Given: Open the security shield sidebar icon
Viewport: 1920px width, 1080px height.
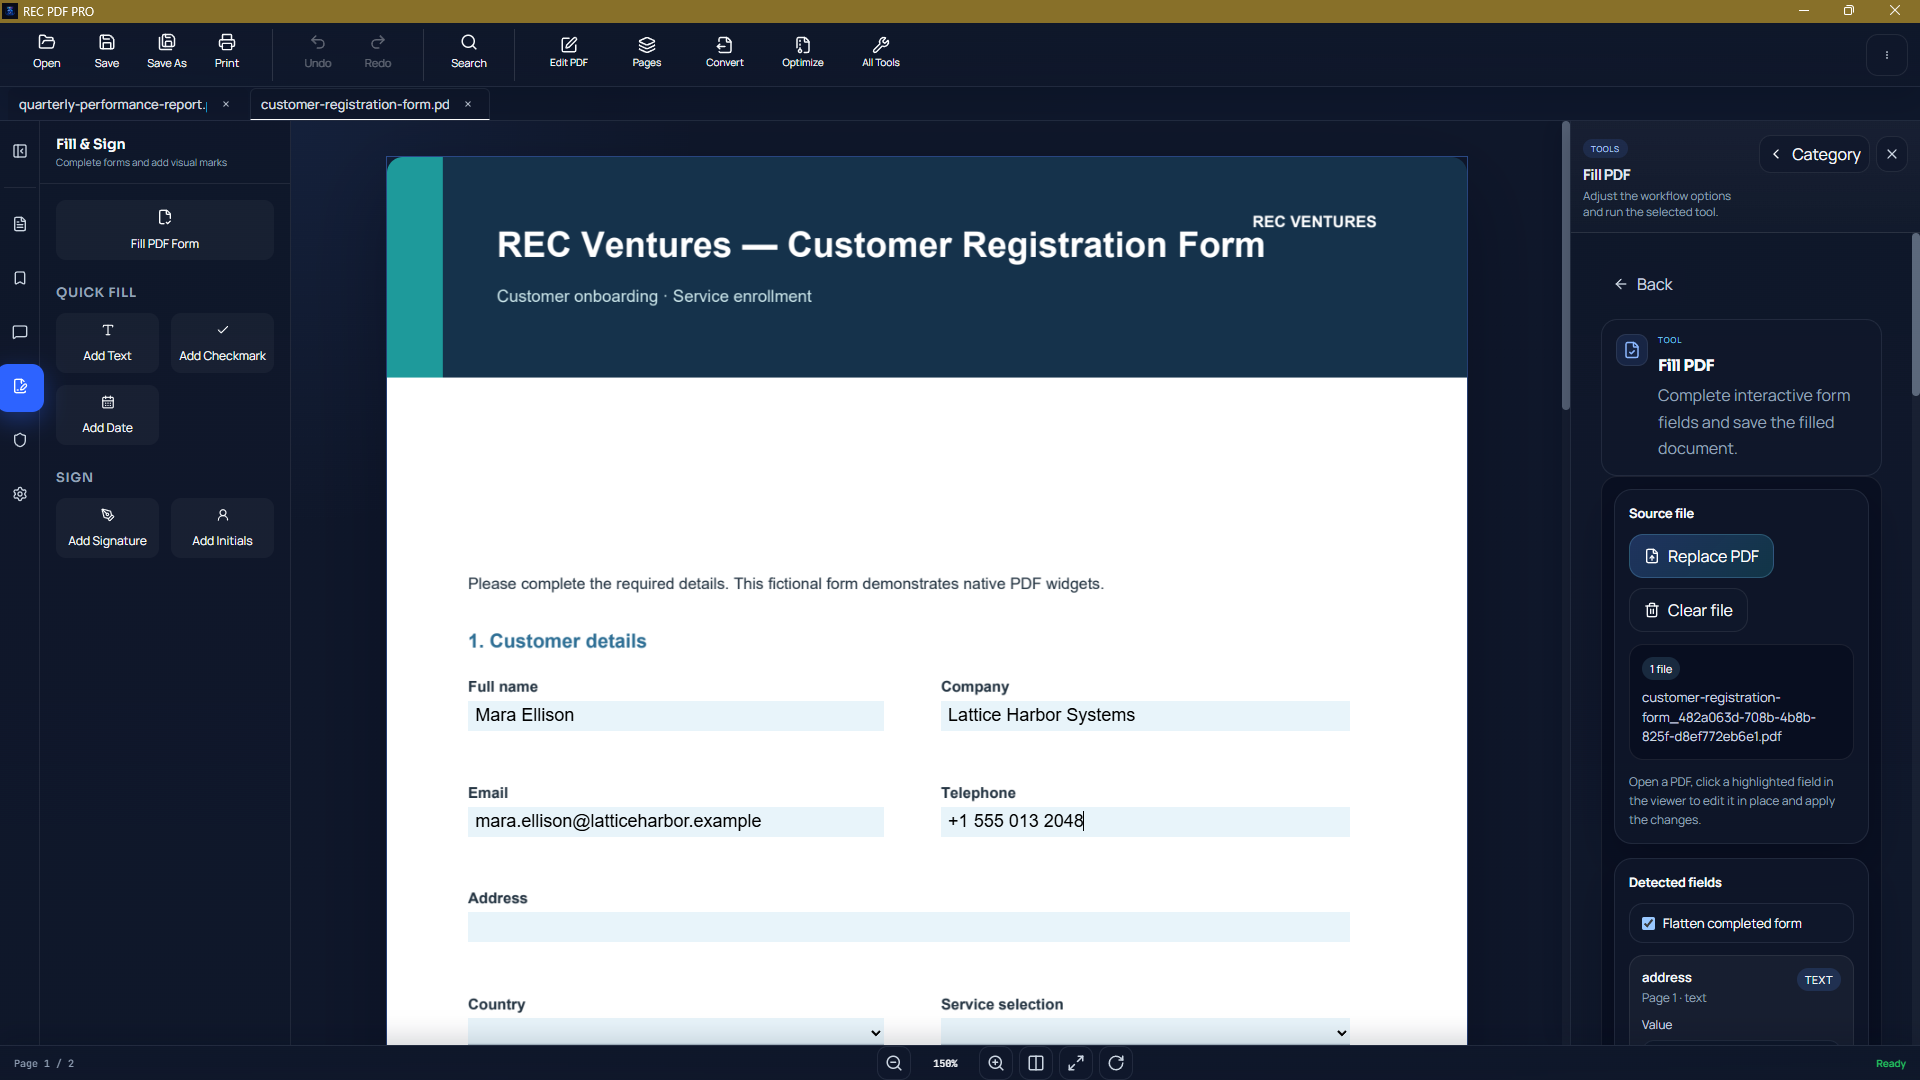Looking at the screenshot, I should click(20, 440).
